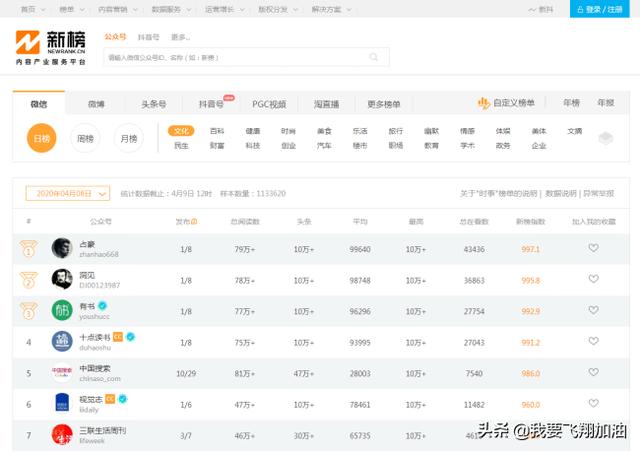Image resolution: width=640 pixels, height=452 pixels.
Task: Focus the 公众号 search input field
Action: coord(246,57)
